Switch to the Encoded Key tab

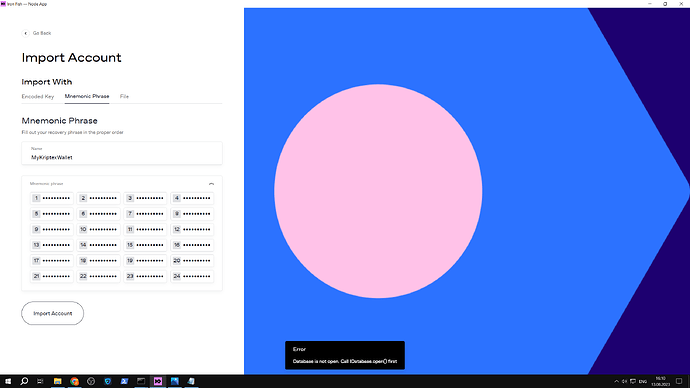pyautogui.click(x=38, y=96)
